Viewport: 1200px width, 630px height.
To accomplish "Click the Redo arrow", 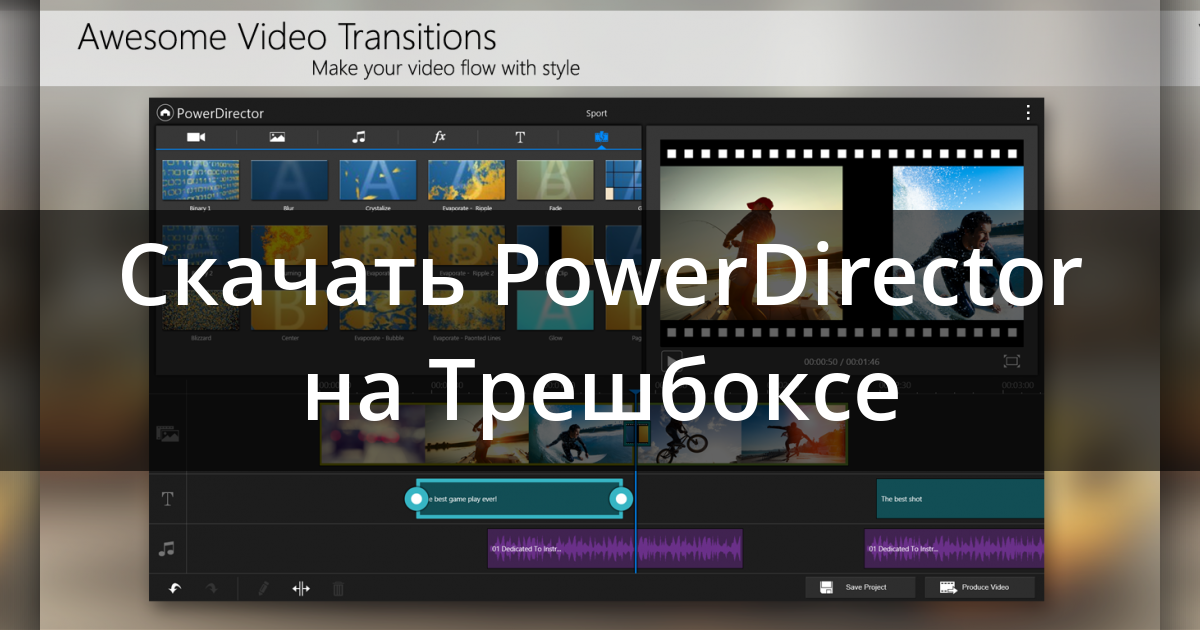I will [211, 589].
